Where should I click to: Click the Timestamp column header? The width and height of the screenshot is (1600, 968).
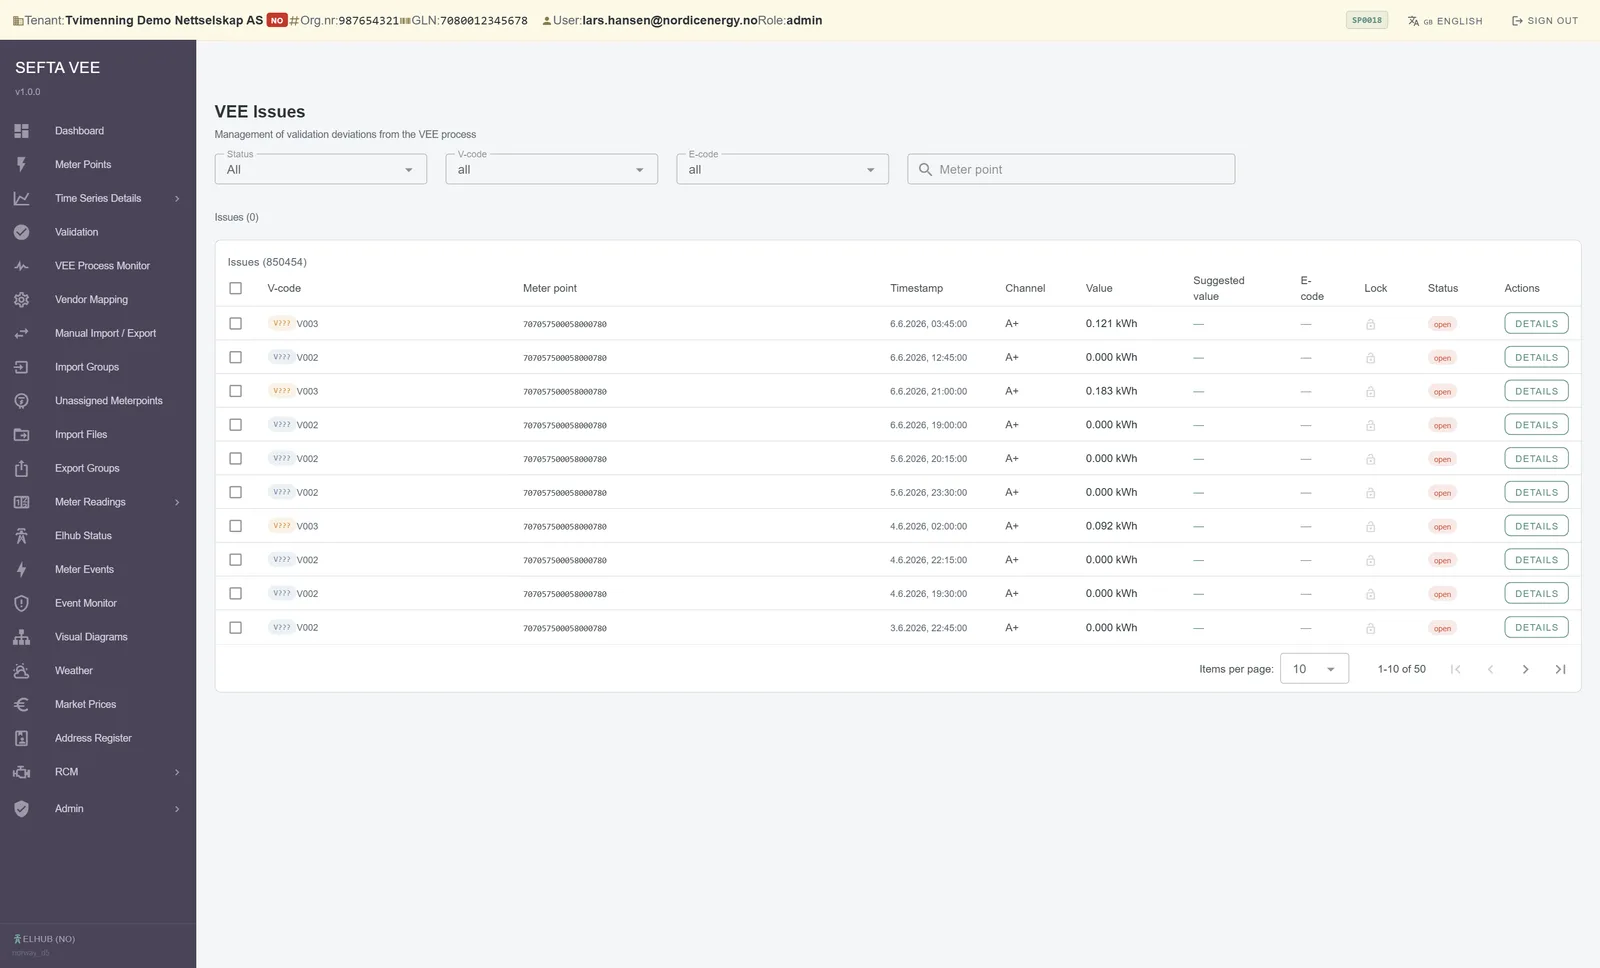[916, 288]
